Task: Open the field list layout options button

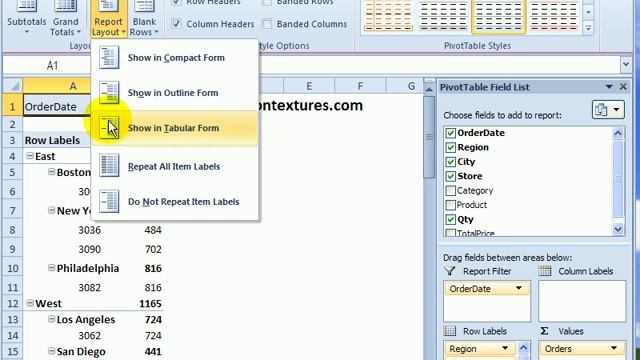Action: tap(608, 109)
